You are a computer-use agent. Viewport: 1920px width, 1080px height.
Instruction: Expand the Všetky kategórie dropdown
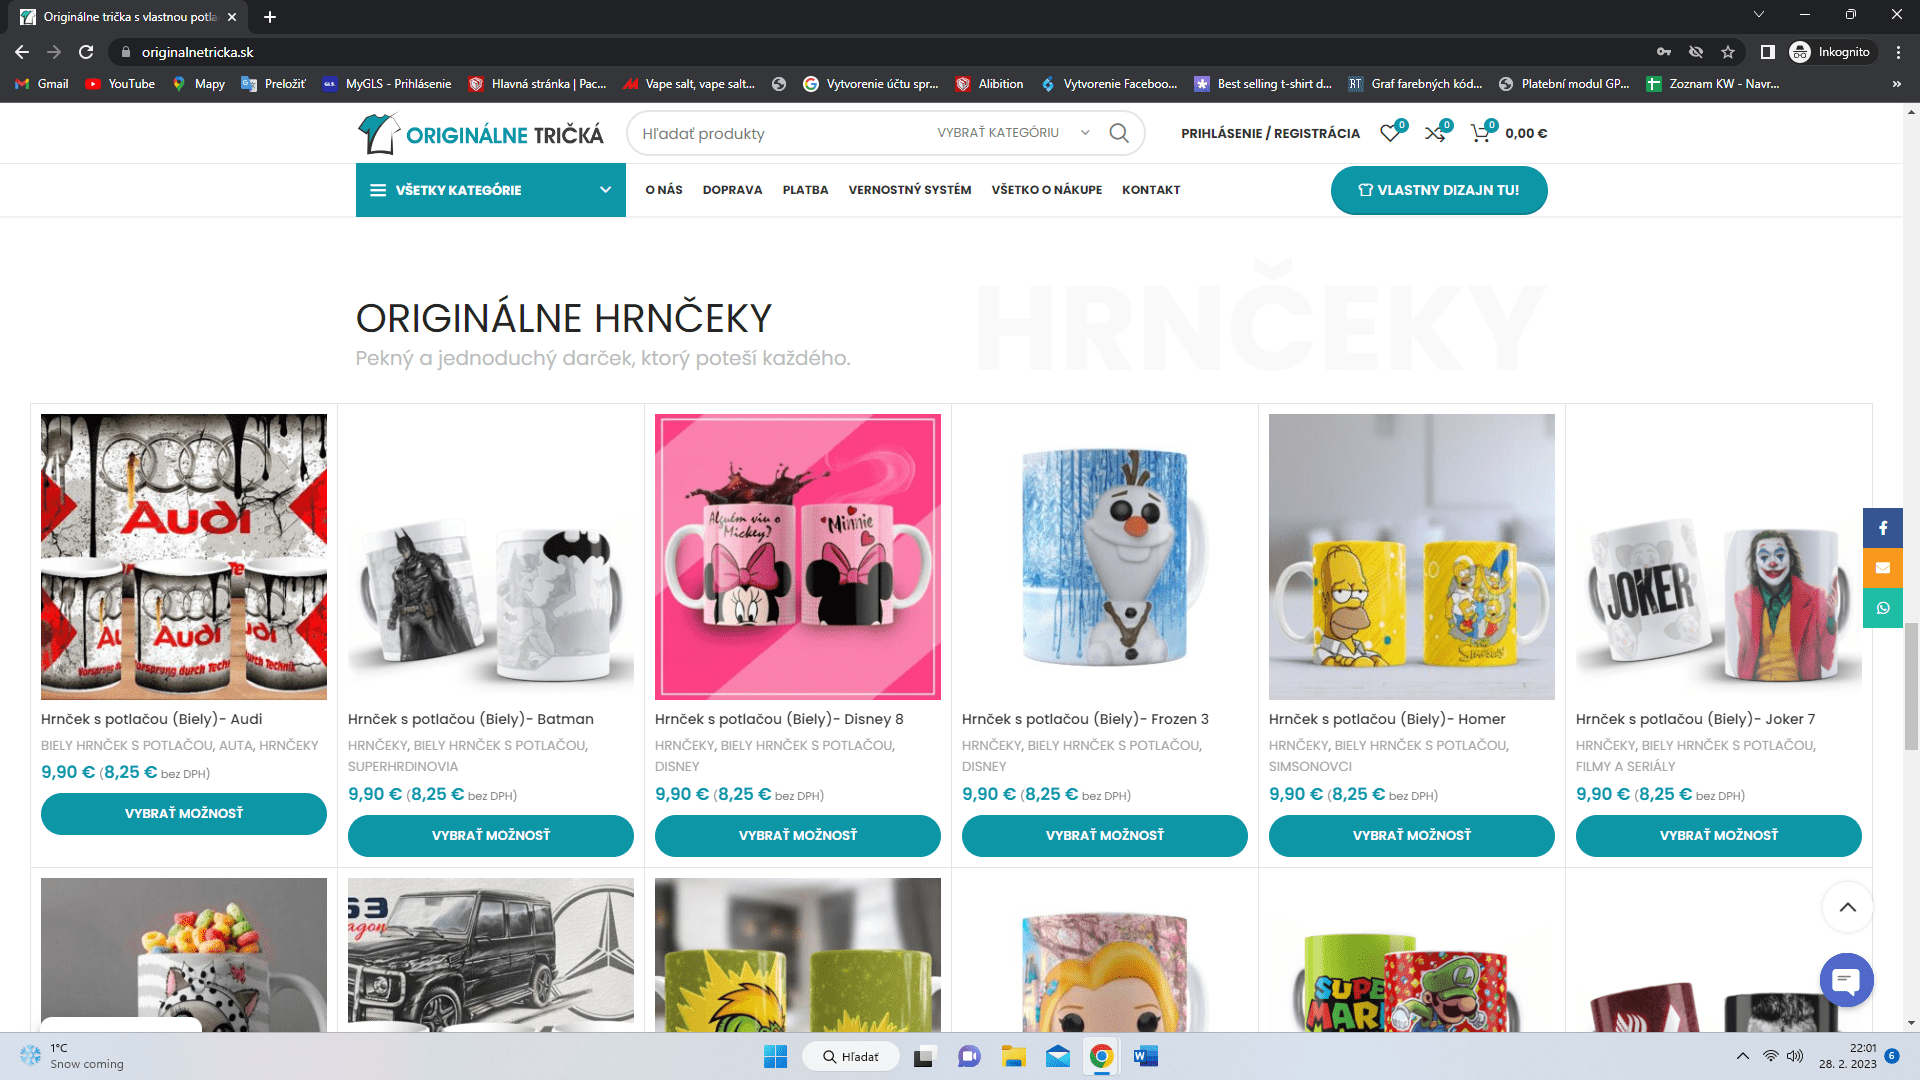coord(491,190)
